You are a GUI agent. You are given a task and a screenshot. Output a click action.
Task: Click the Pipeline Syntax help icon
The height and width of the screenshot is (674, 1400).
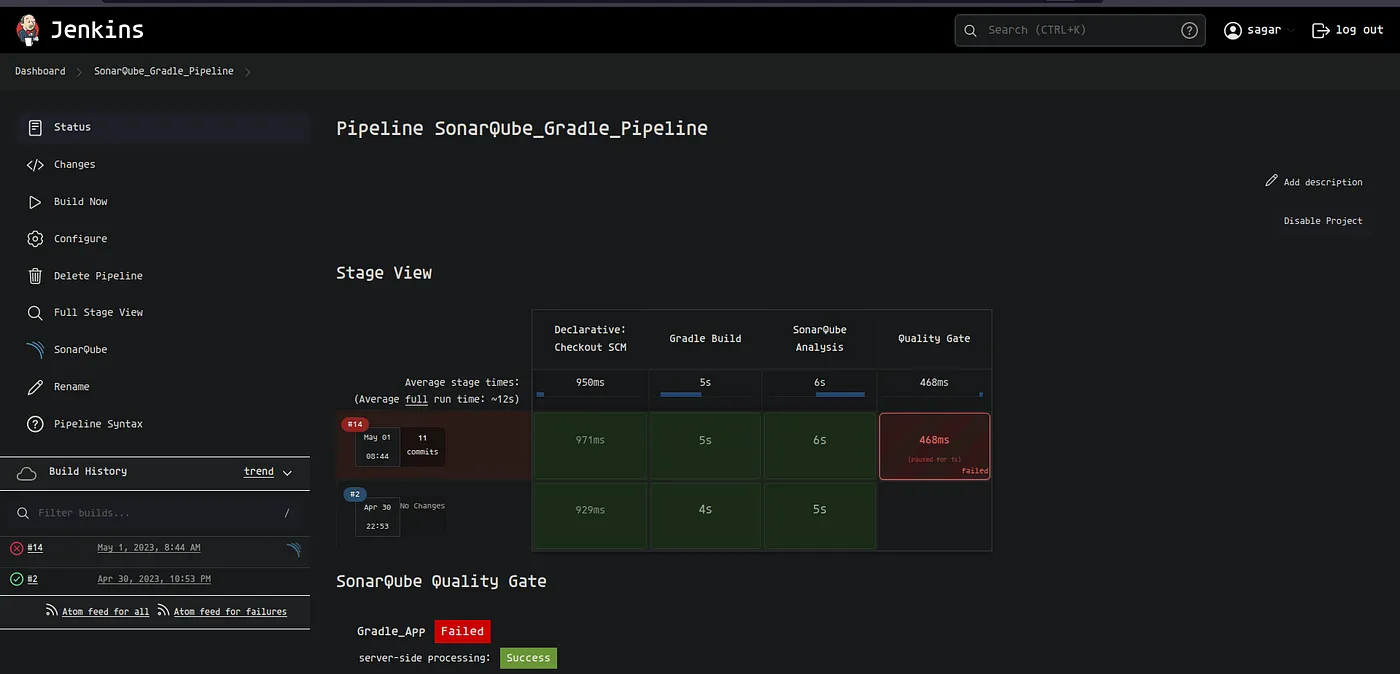(35, 423)
